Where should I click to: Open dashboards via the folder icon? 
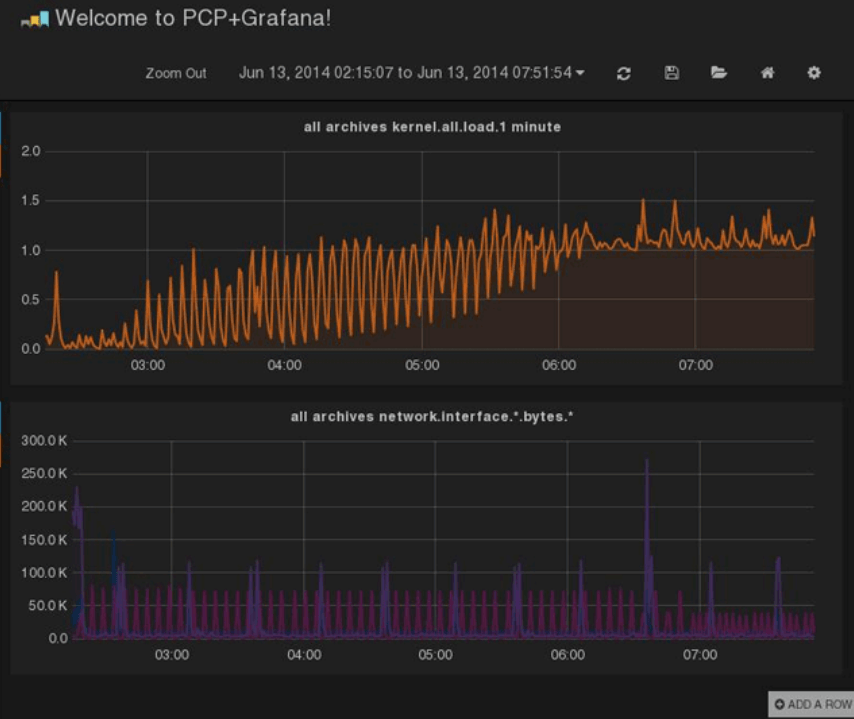click(719, 72)
